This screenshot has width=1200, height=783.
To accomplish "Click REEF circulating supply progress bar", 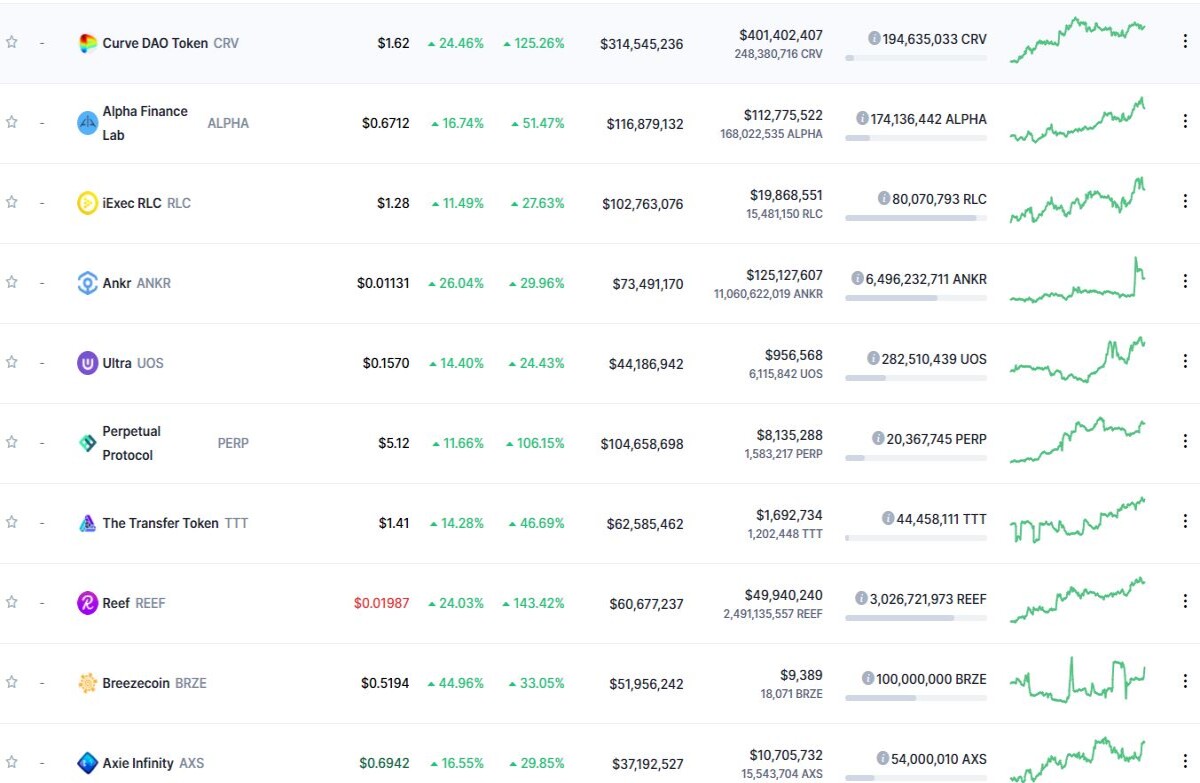I will click(x=915, y=618).
